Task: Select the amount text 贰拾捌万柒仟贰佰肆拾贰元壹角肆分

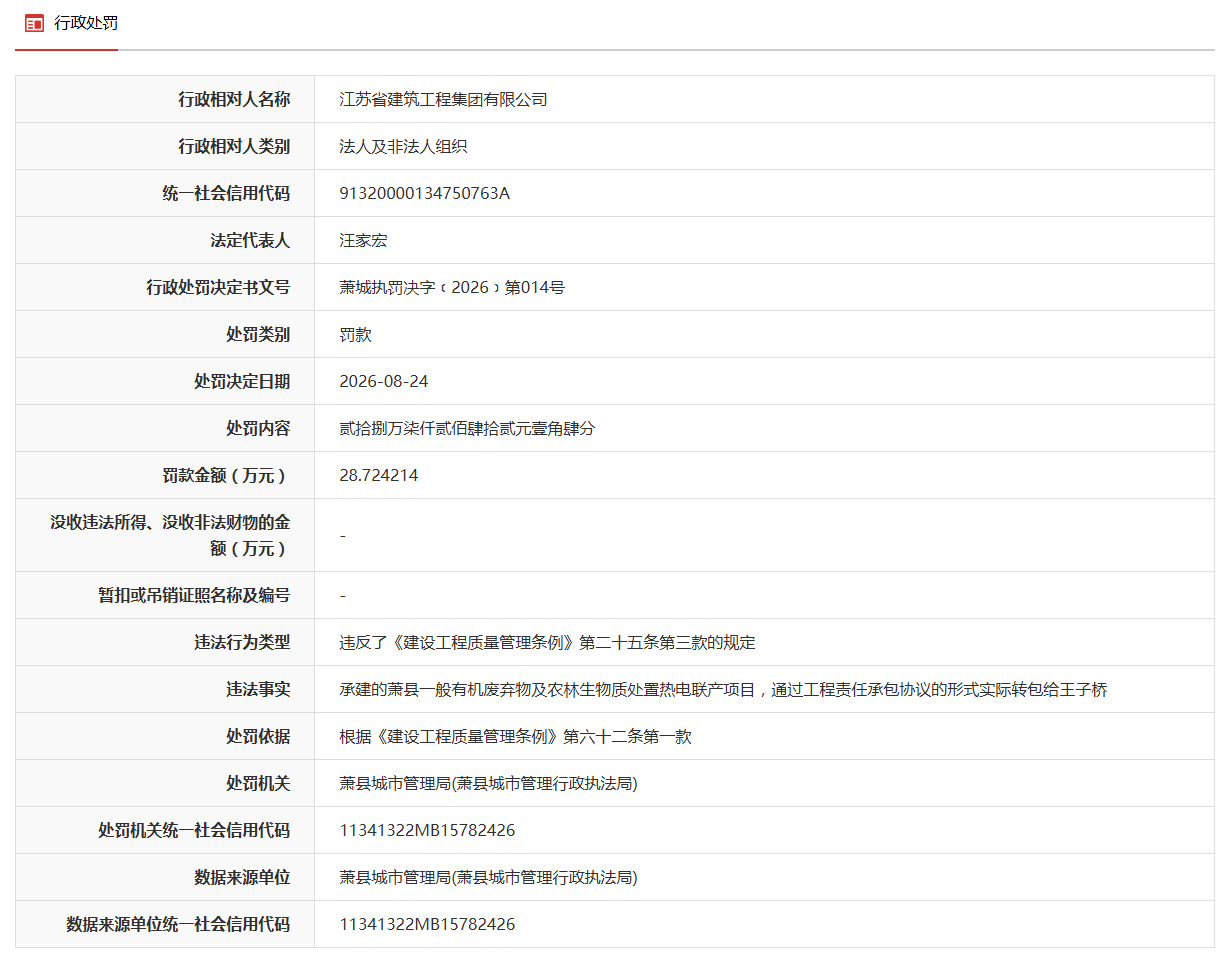Action: pos(468,428)
